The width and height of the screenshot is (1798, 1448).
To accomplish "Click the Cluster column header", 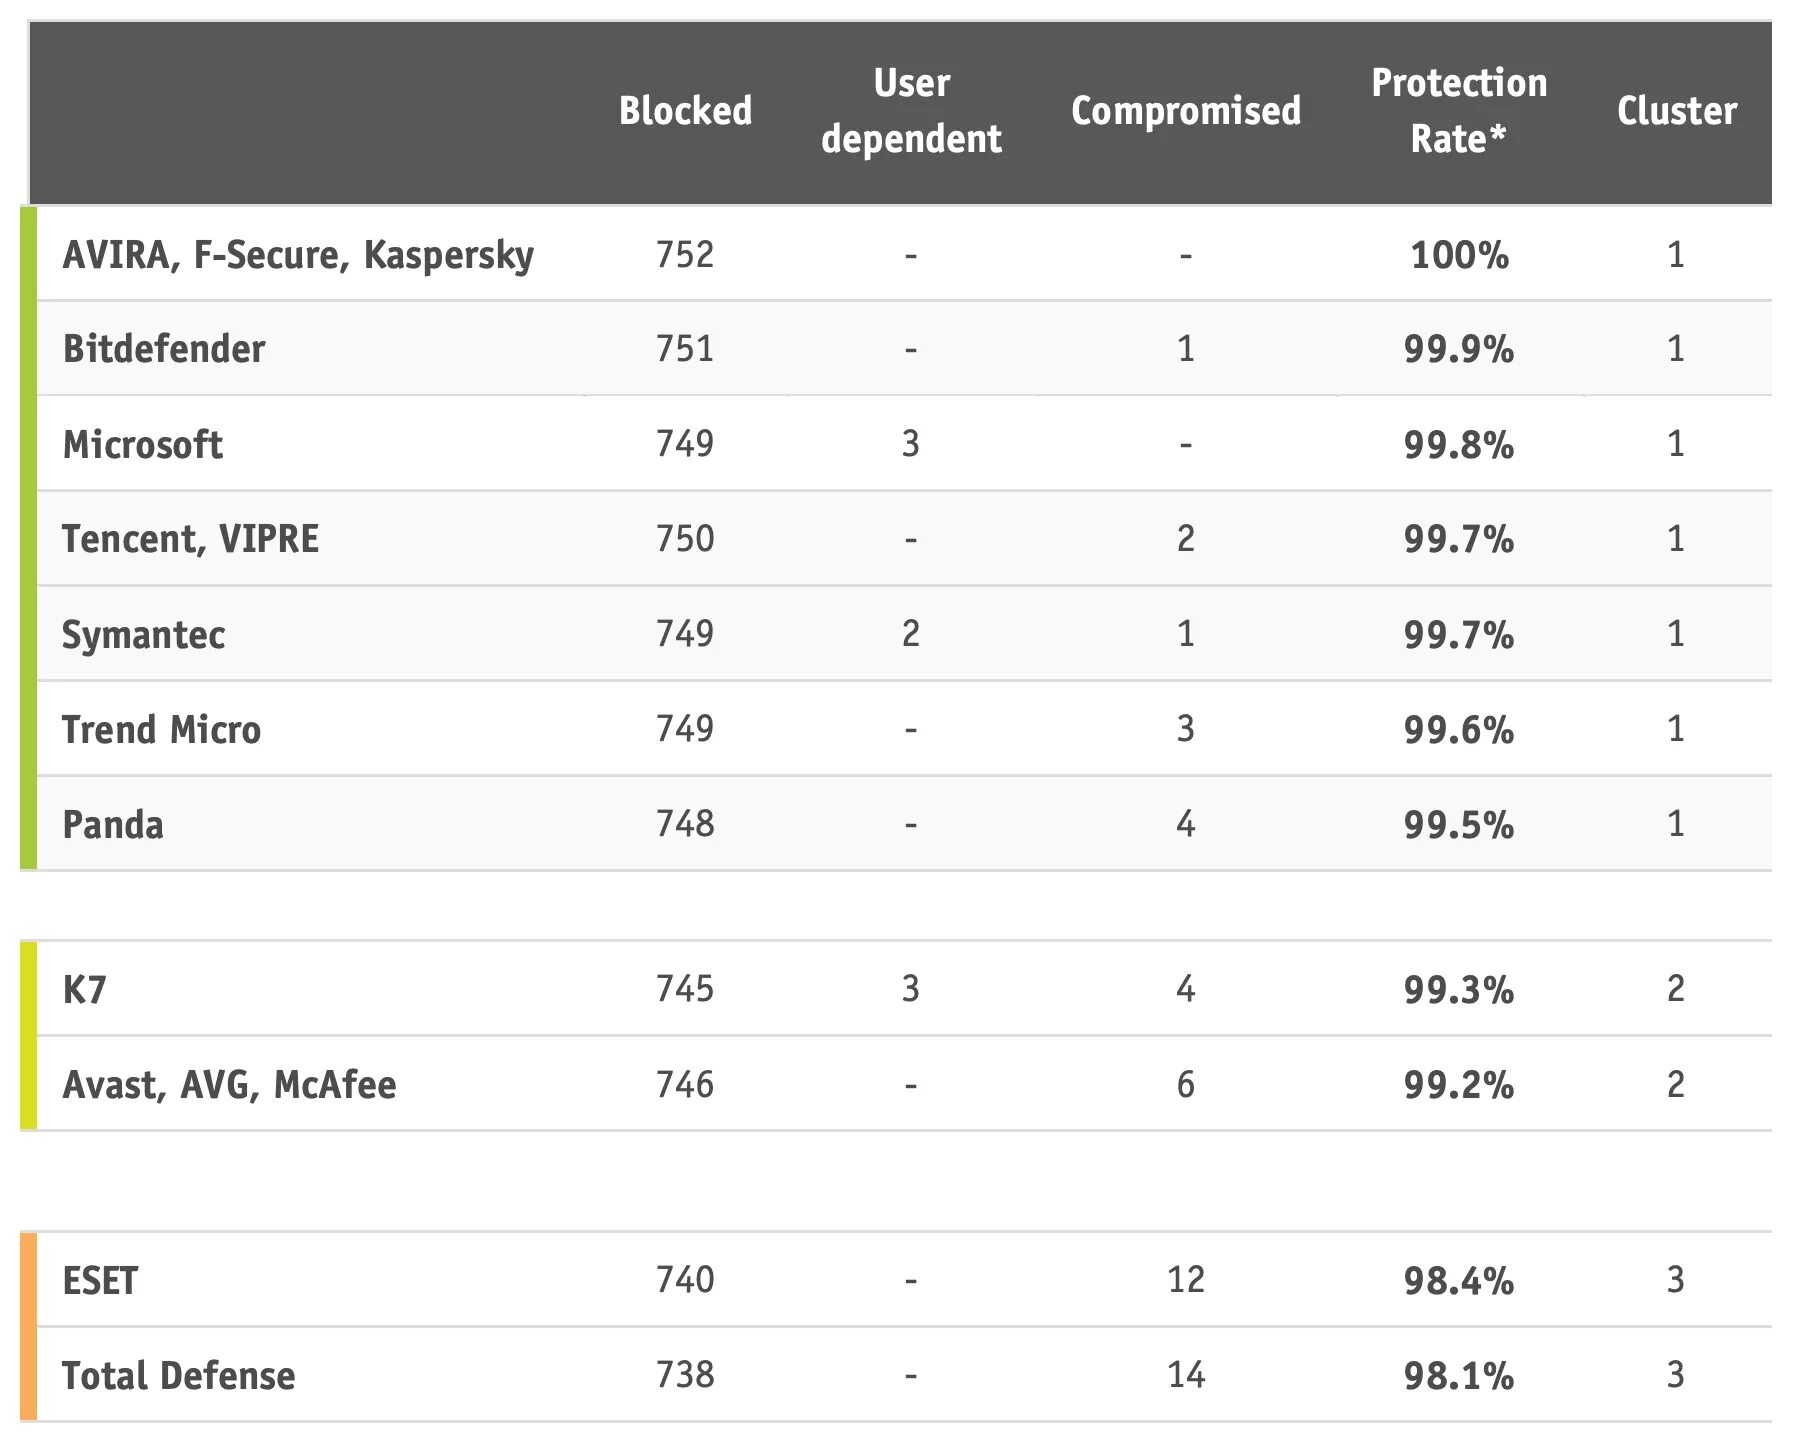I will (1677, 111).
